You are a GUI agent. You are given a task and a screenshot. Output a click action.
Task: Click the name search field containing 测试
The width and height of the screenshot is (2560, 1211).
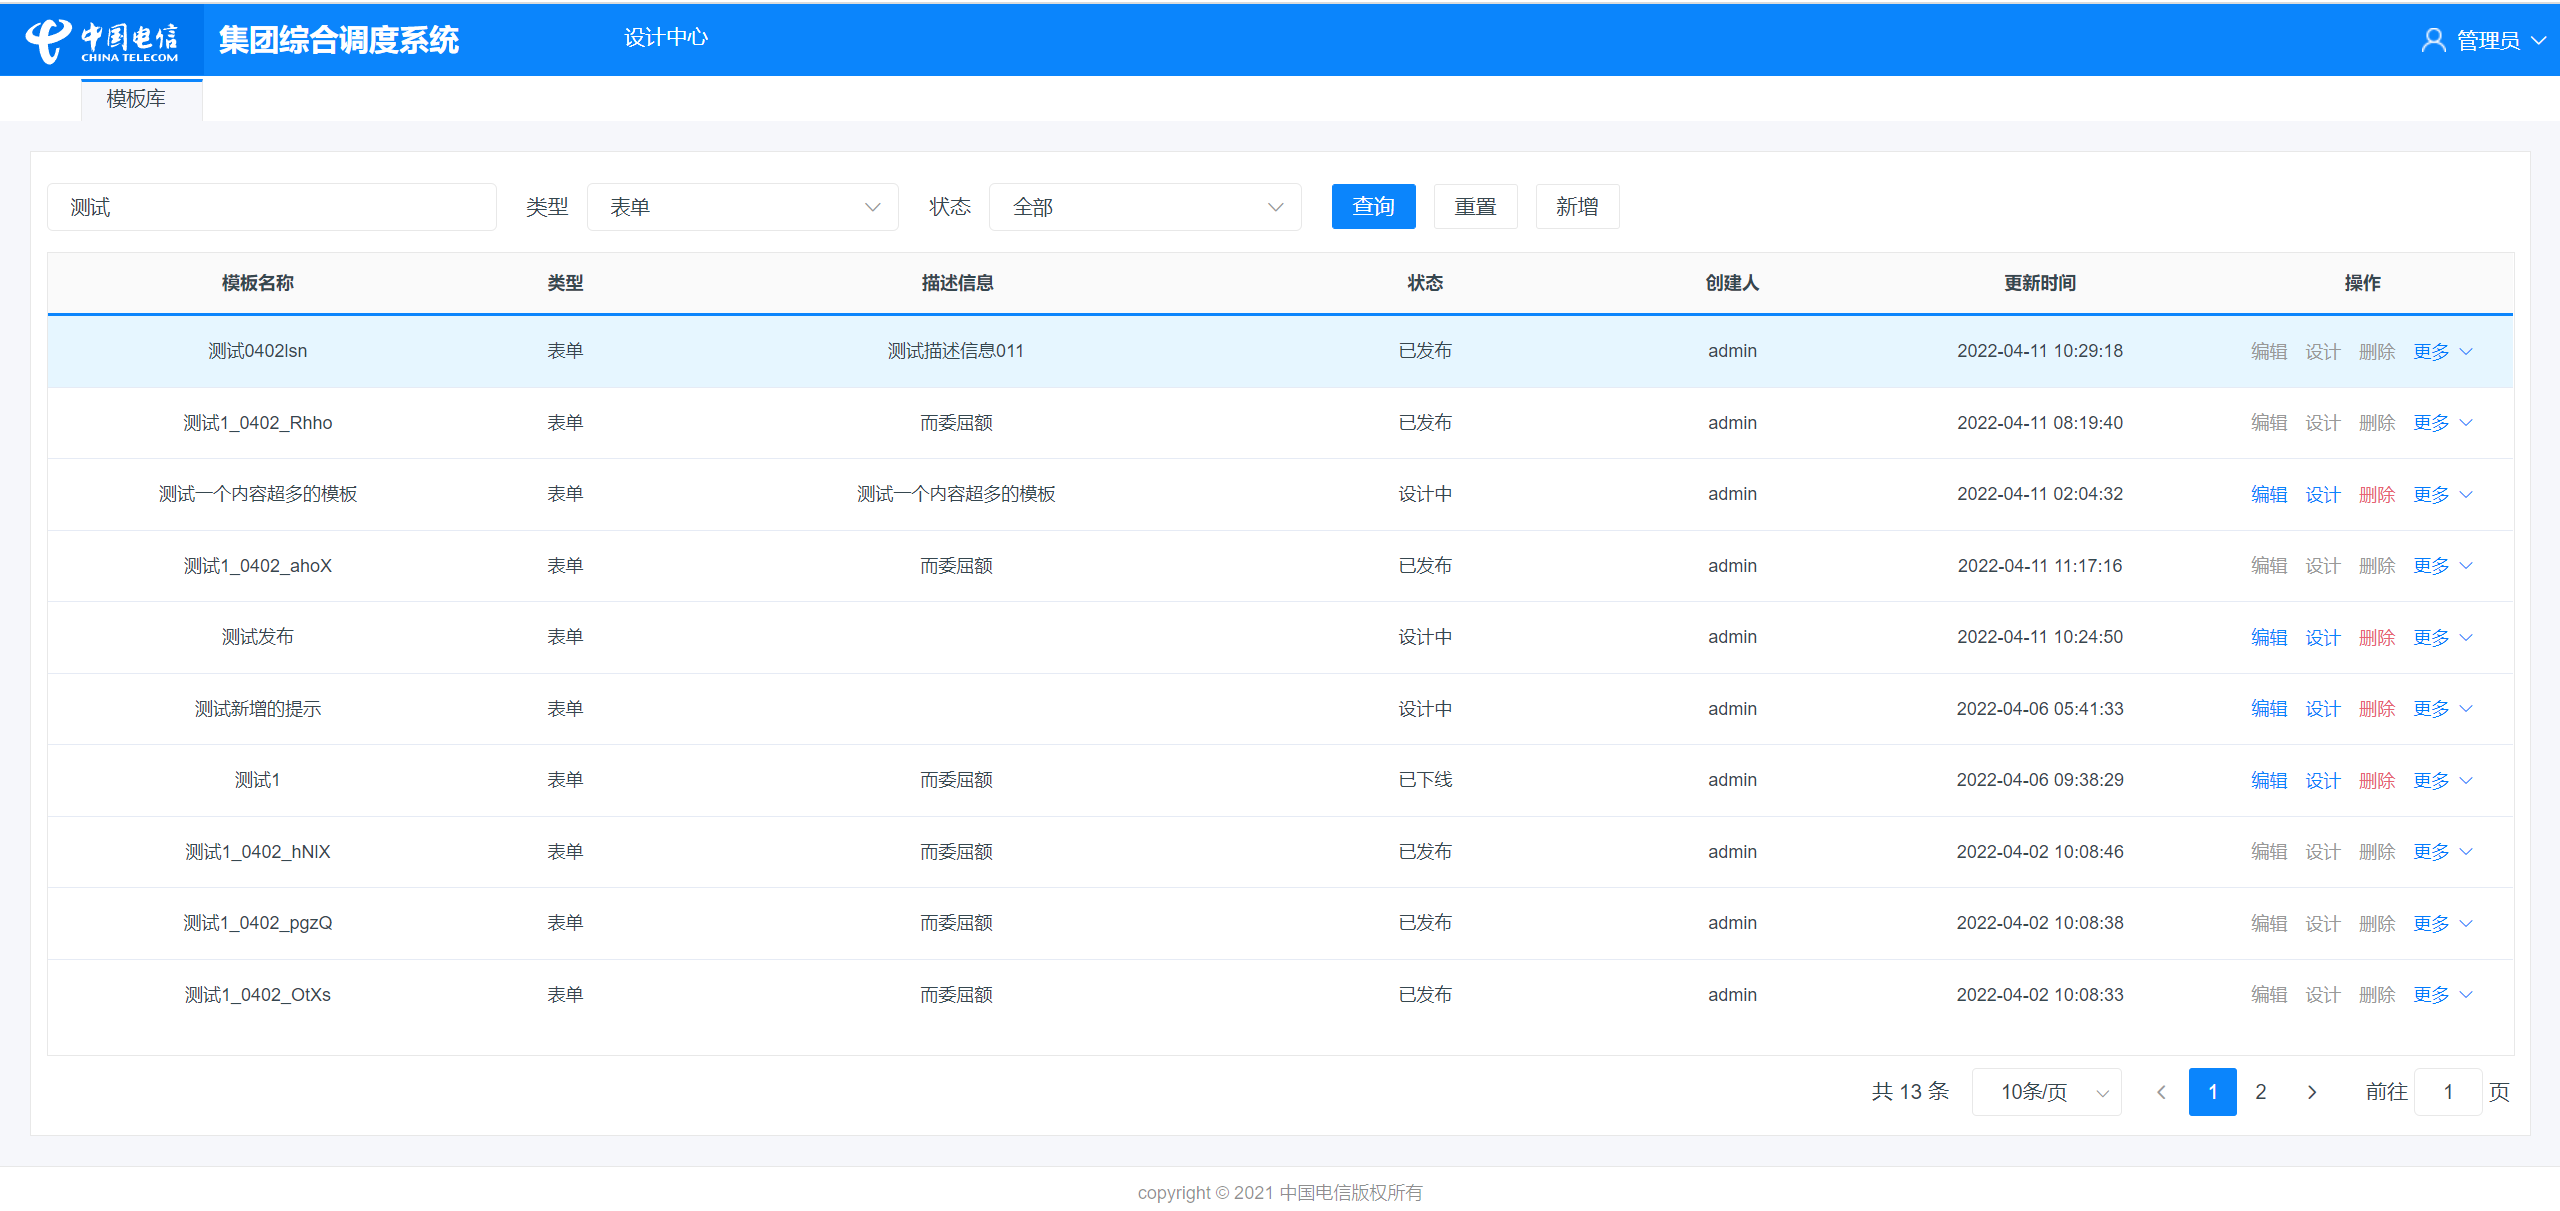[x=272, y=207]
